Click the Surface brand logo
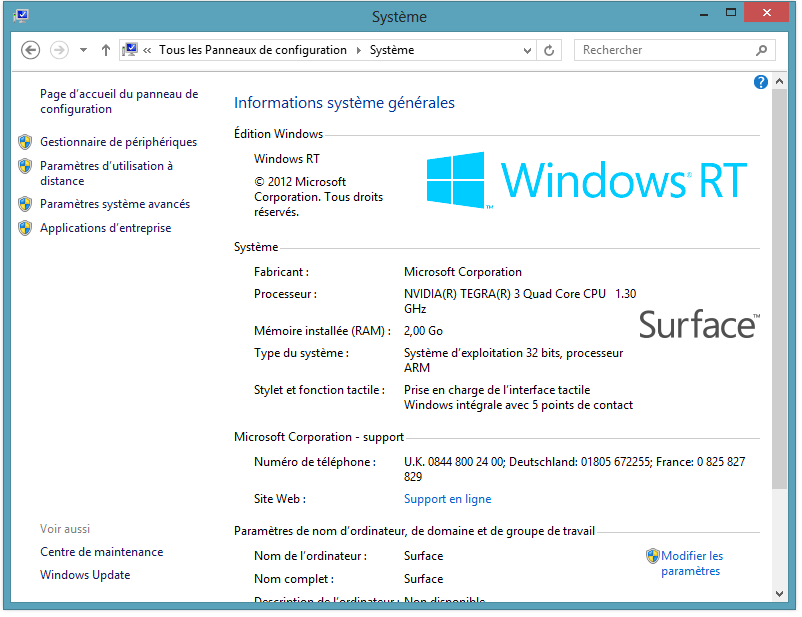802x617 pixels. click(x=699, y=324)
